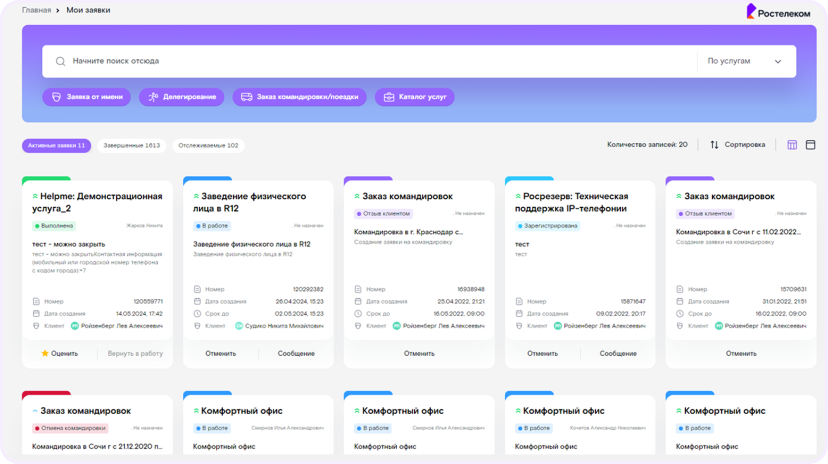The image size is (828, 464).
Task: Click the breadcrumb chevron separator after "Главная"
Action: (x=58, y=11)
